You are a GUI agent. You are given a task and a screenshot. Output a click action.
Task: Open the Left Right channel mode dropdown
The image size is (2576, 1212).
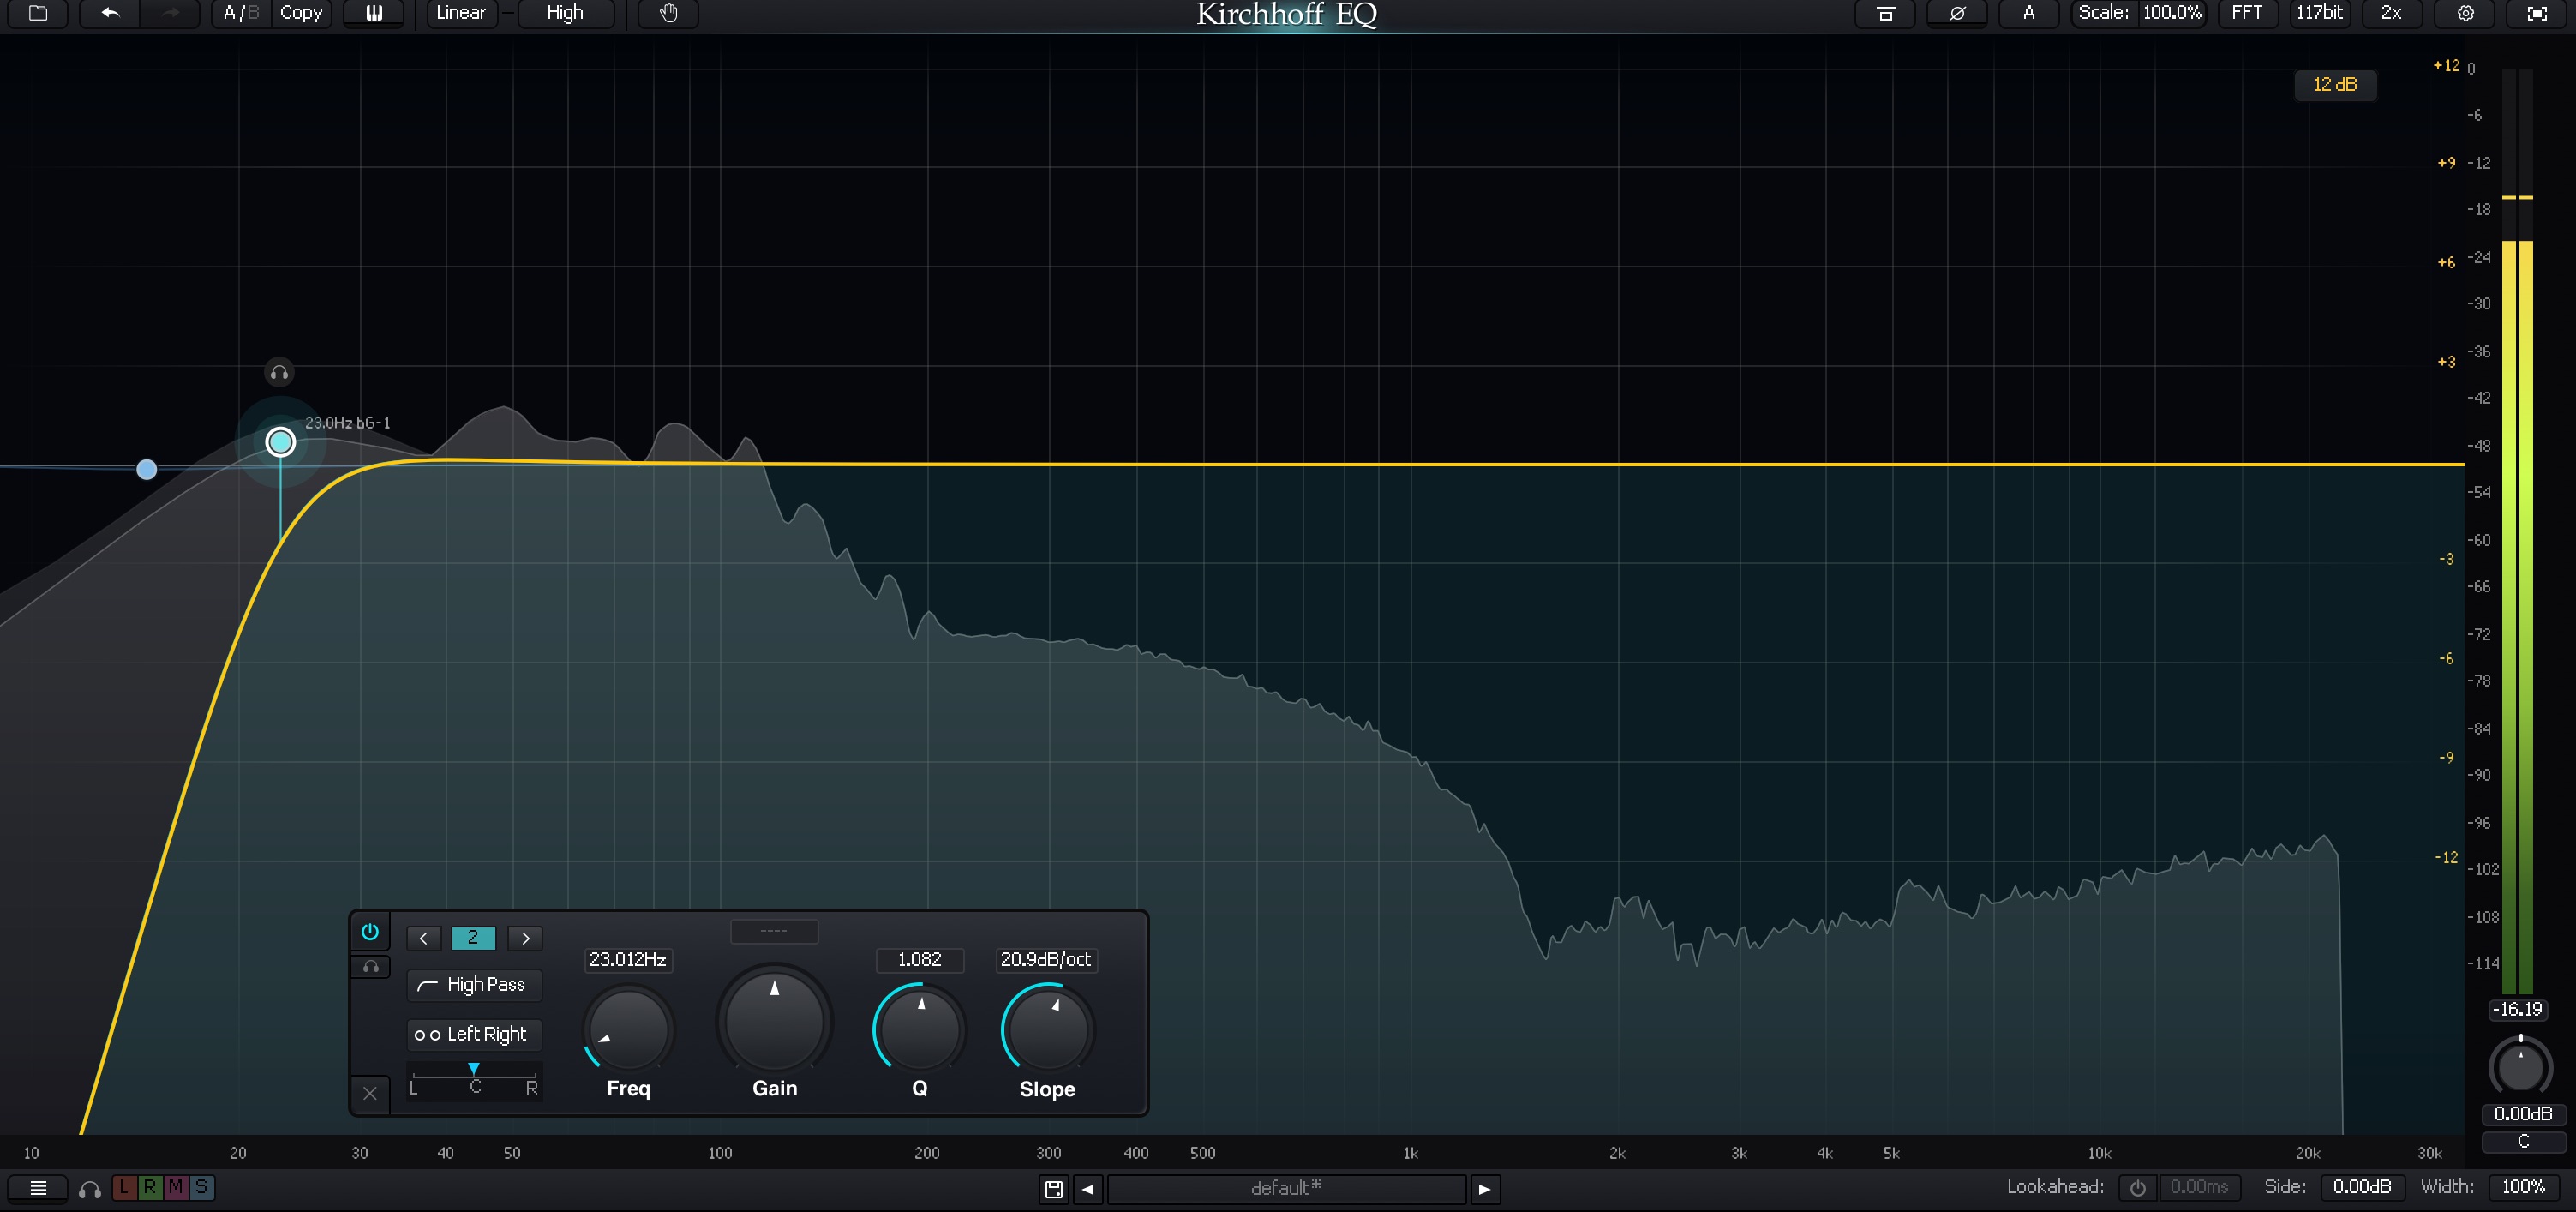[x=474, y=1034]
